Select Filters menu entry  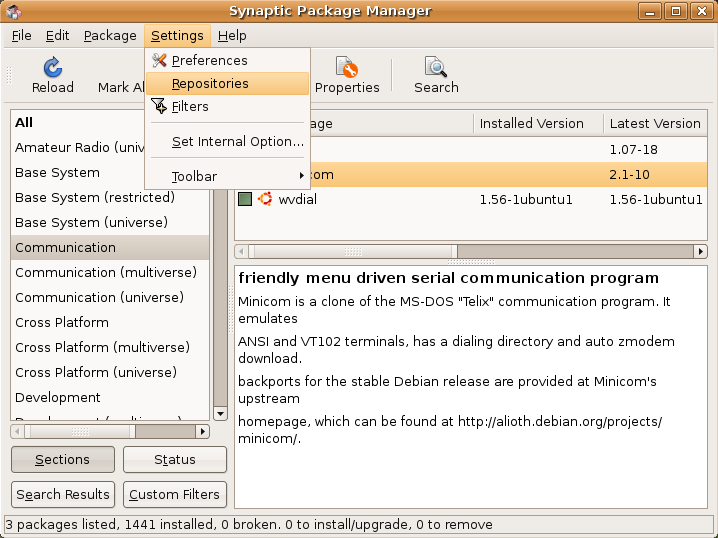[x=228, y=107]
